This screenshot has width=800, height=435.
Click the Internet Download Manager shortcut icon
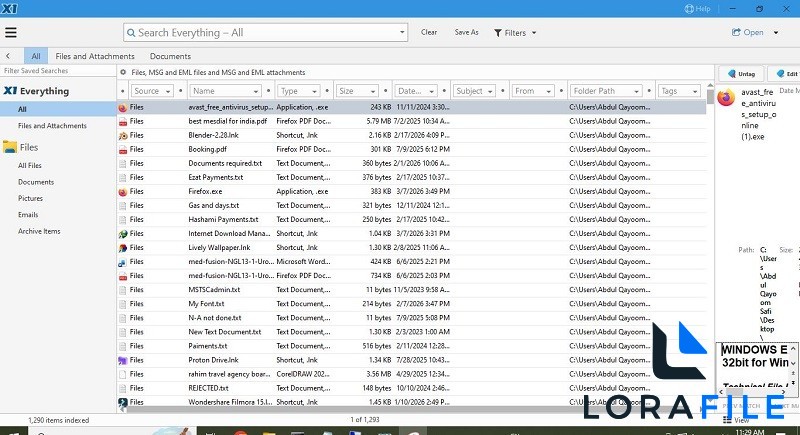tap(122, 234)
